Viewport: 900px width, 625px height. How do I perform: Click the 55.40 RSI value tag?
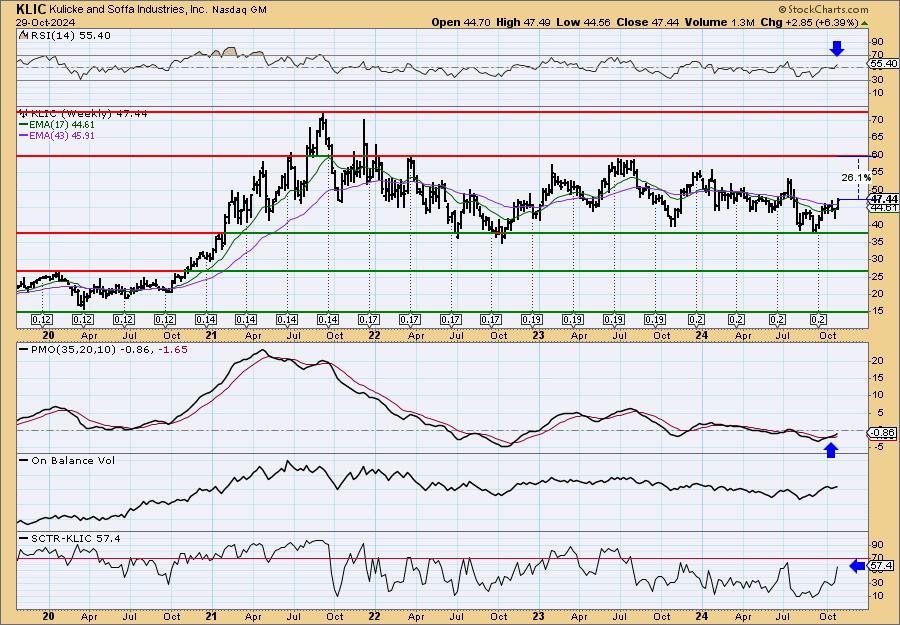883,64
